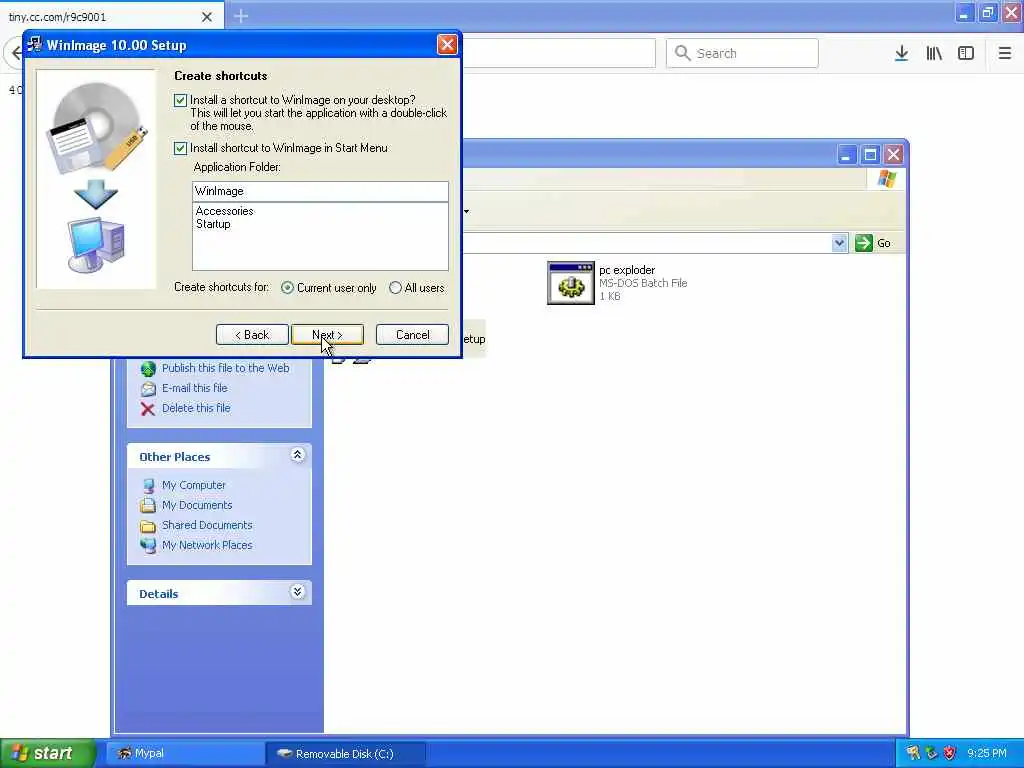Collapse the Other Places panel
The width and height of the screenshot is (1024, 768).
(297, 455)
